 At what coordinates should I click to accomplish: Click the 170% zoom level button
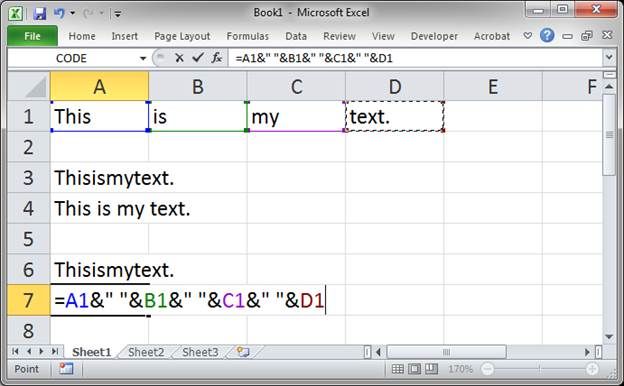coord(460,369)
